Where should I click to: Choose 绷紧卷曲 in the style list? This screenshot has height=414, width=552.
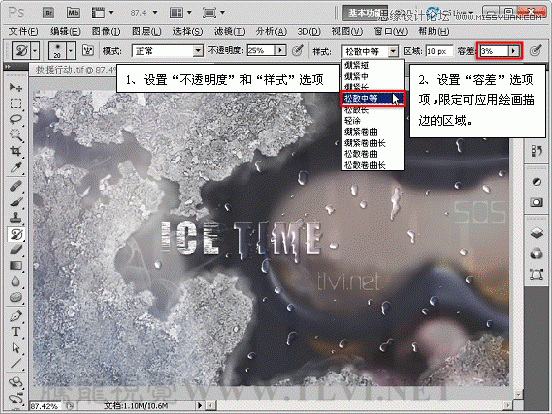(372, 132)
